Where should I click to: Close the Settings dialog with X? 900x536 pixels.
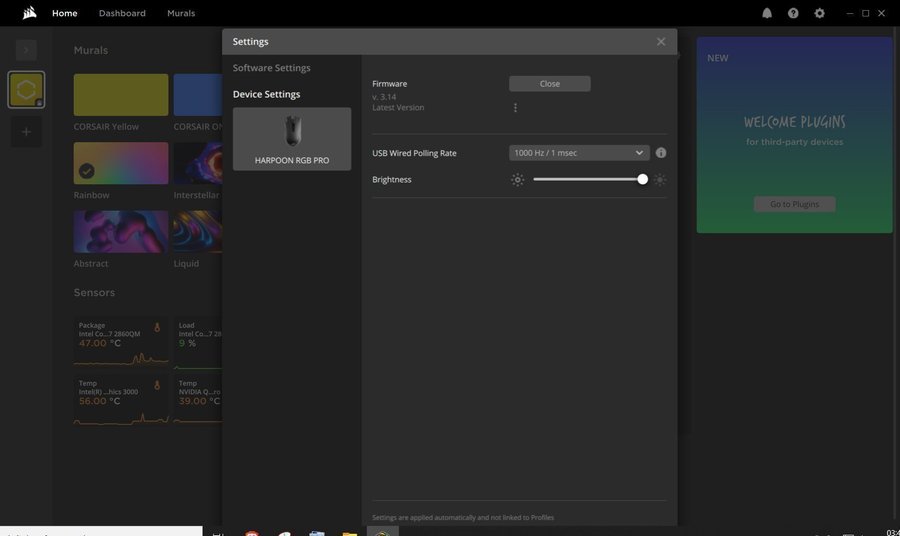[661, 42]
